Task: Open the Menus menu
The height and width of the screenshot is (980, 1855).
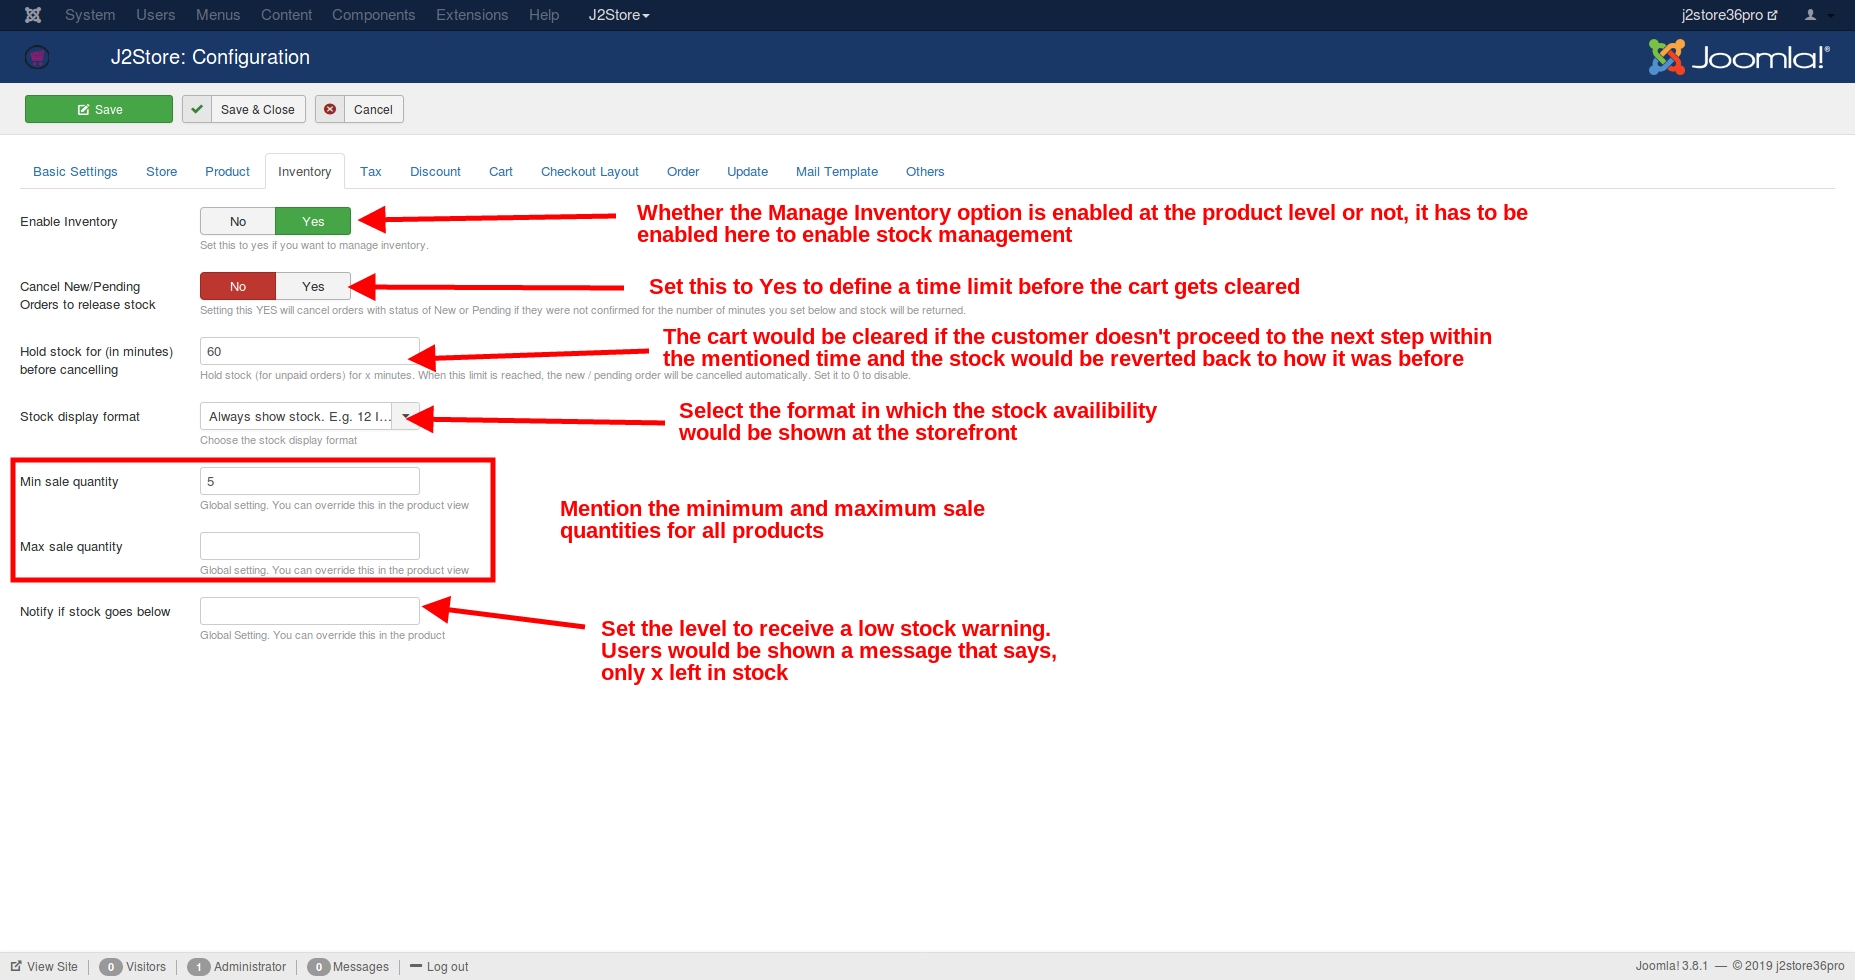Action: [218, 15]
